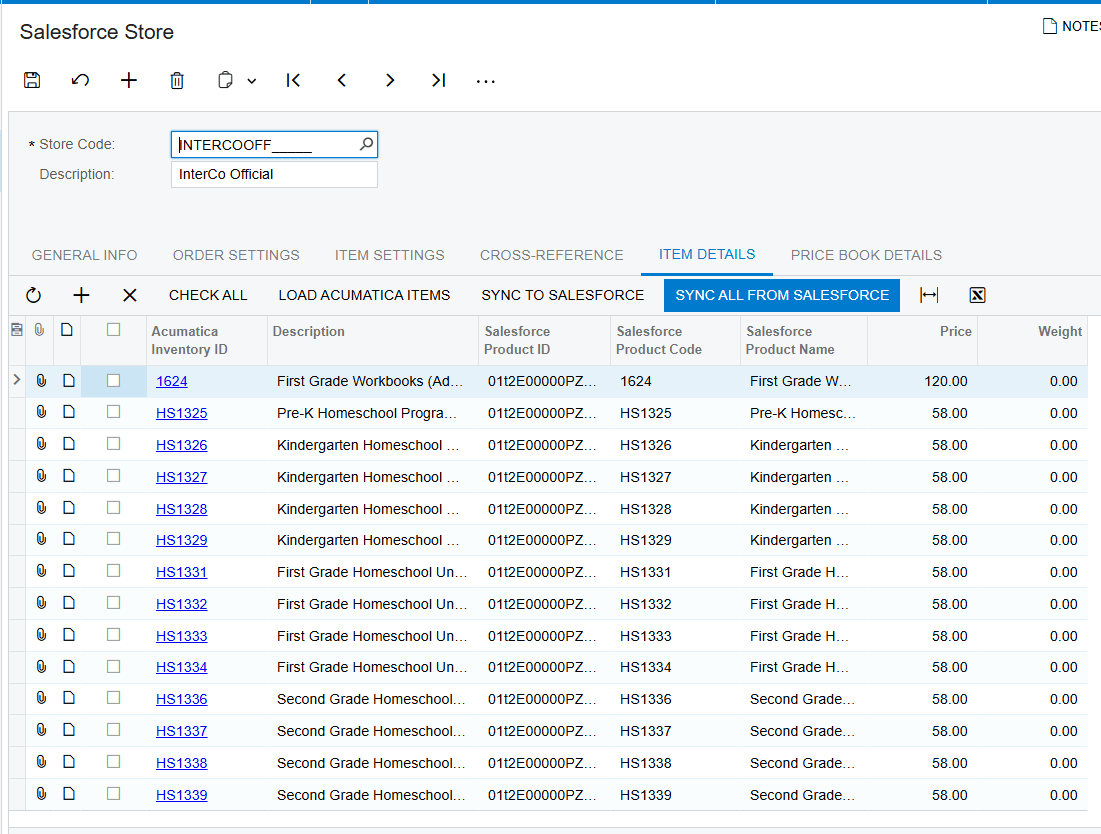The height and width of the screenshot is (834, 1101).
Task: Click the grid row-selector header icon
Action: pyautogui.click(x=17, y=329)
